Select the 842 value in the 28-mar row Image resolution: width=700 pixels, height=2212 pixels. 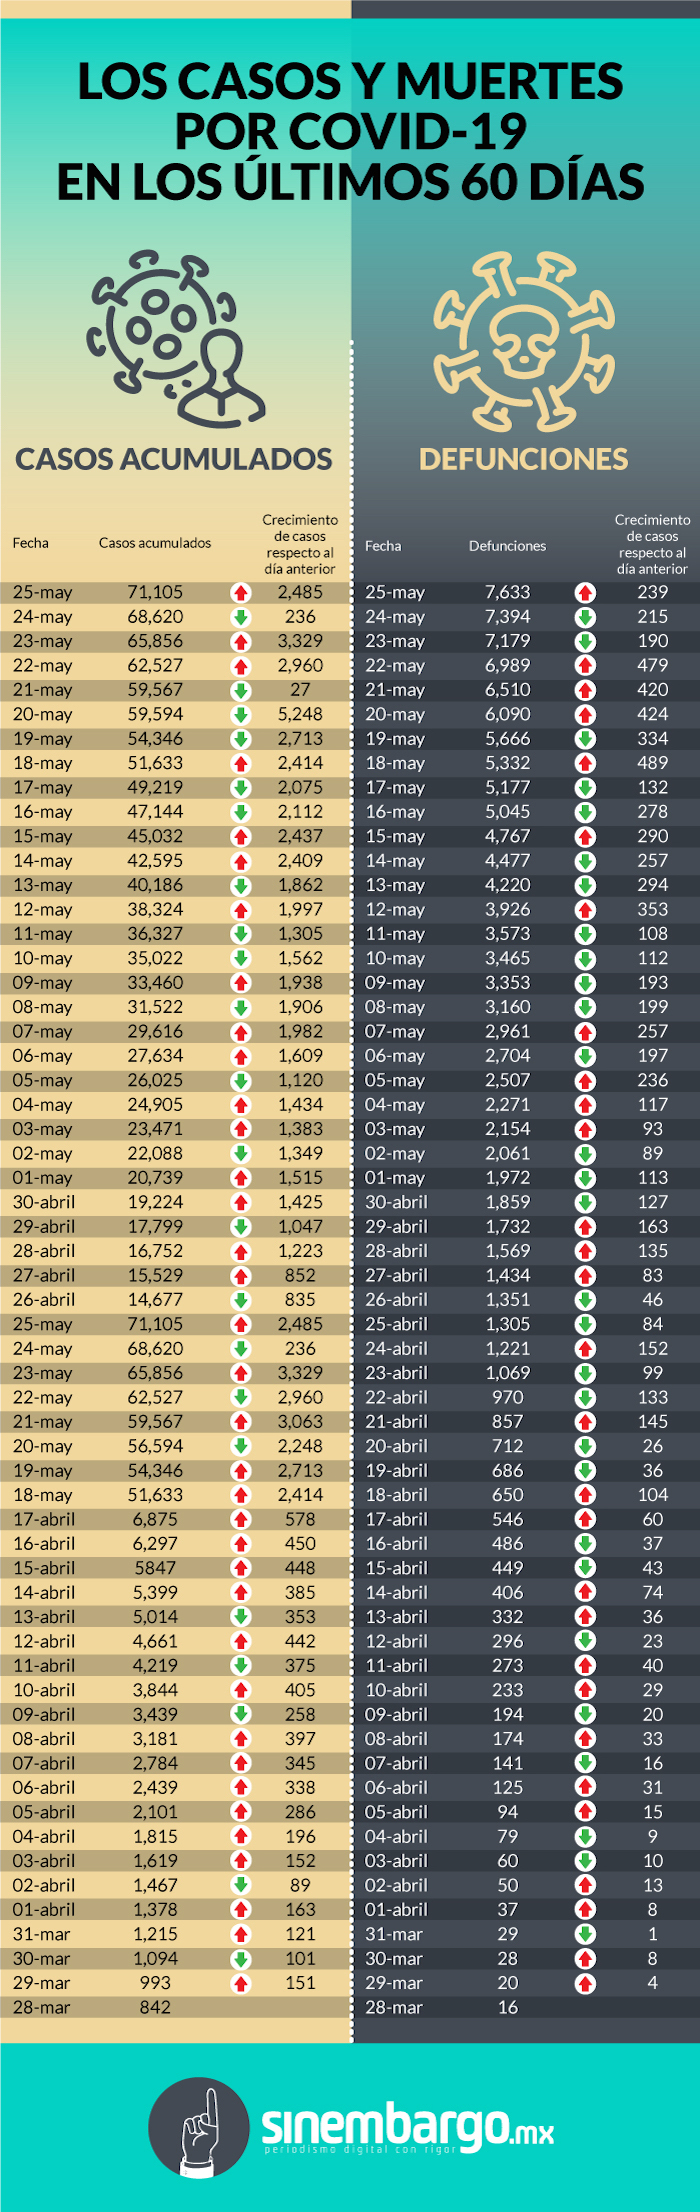(x=155, y=2007)
